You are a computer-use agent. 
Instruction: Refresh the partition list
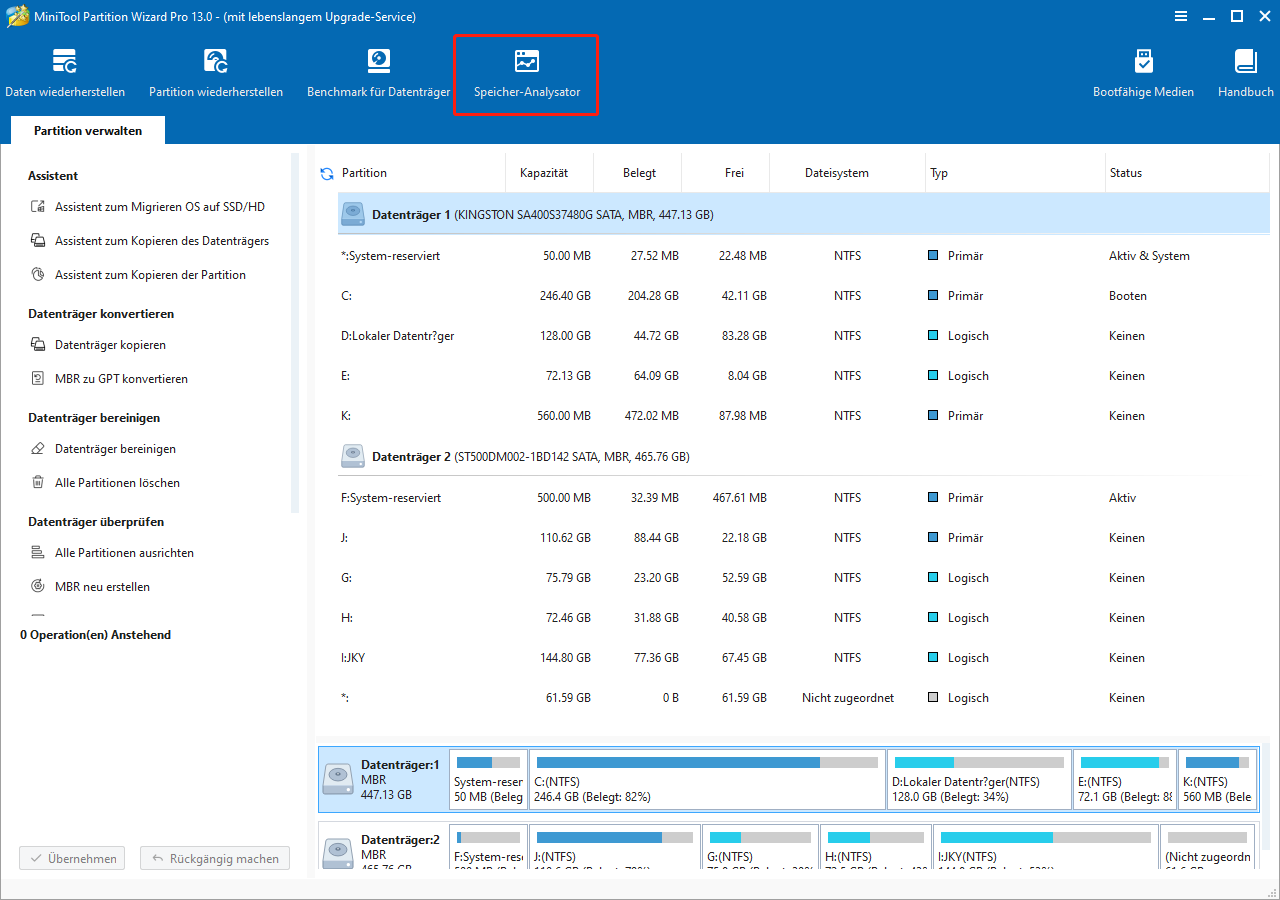point(326,172)
